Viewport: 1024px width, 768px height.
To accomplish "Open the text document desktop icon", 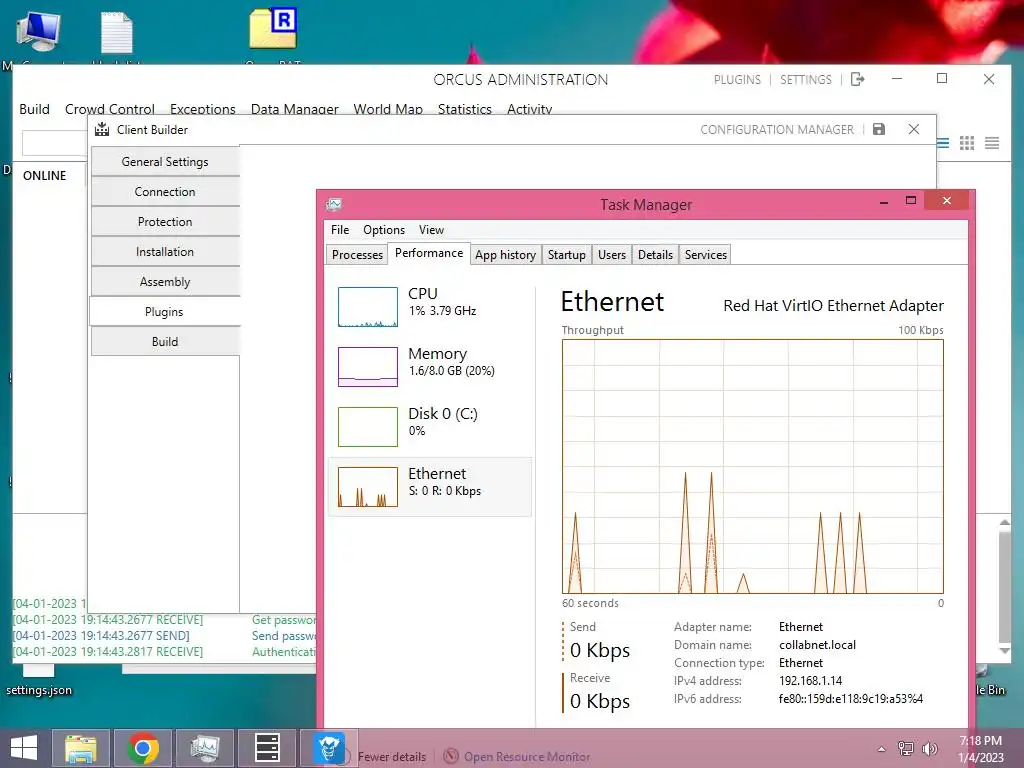I will coord(117,31).
